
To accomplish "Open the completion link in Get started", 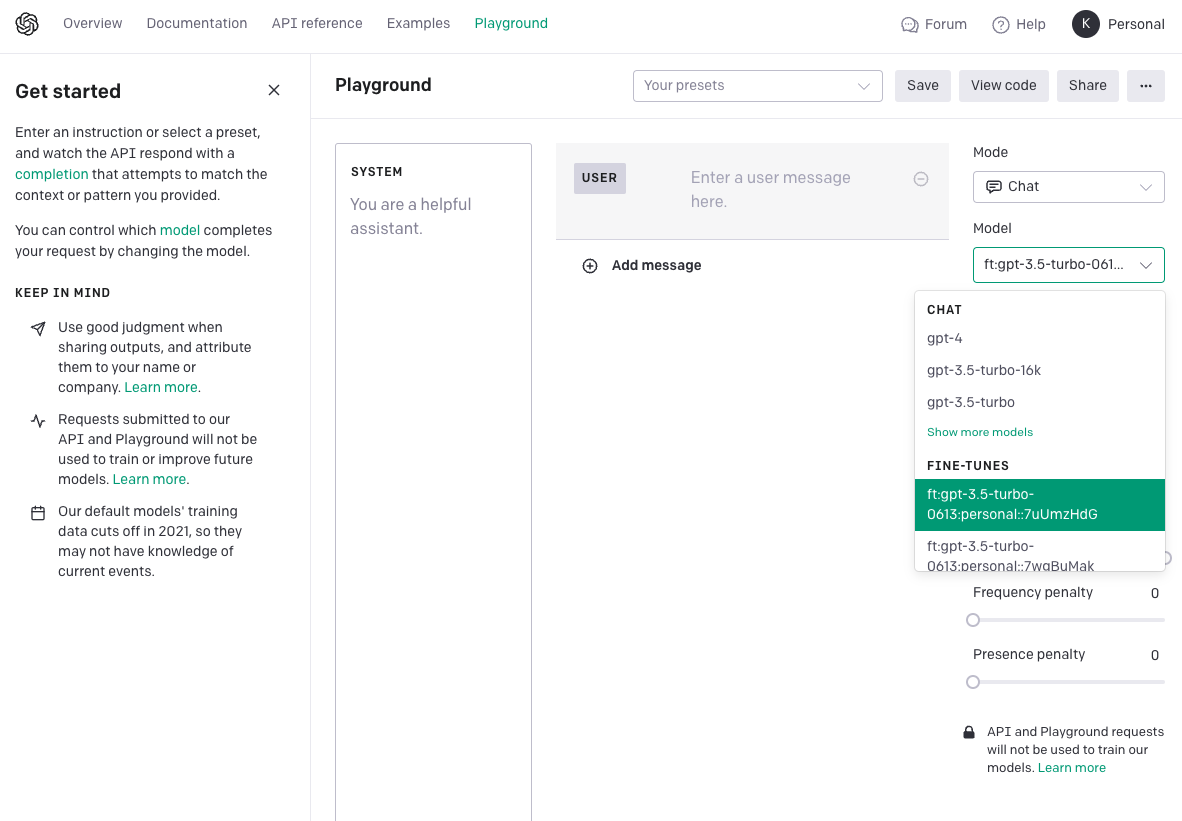I will (x=51, y=174).
